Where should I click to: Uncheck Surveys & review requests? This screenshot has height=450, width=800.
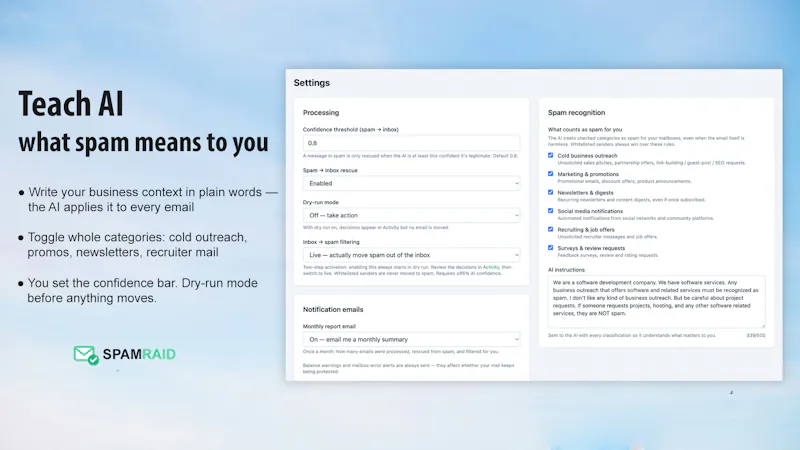point(551,247)
